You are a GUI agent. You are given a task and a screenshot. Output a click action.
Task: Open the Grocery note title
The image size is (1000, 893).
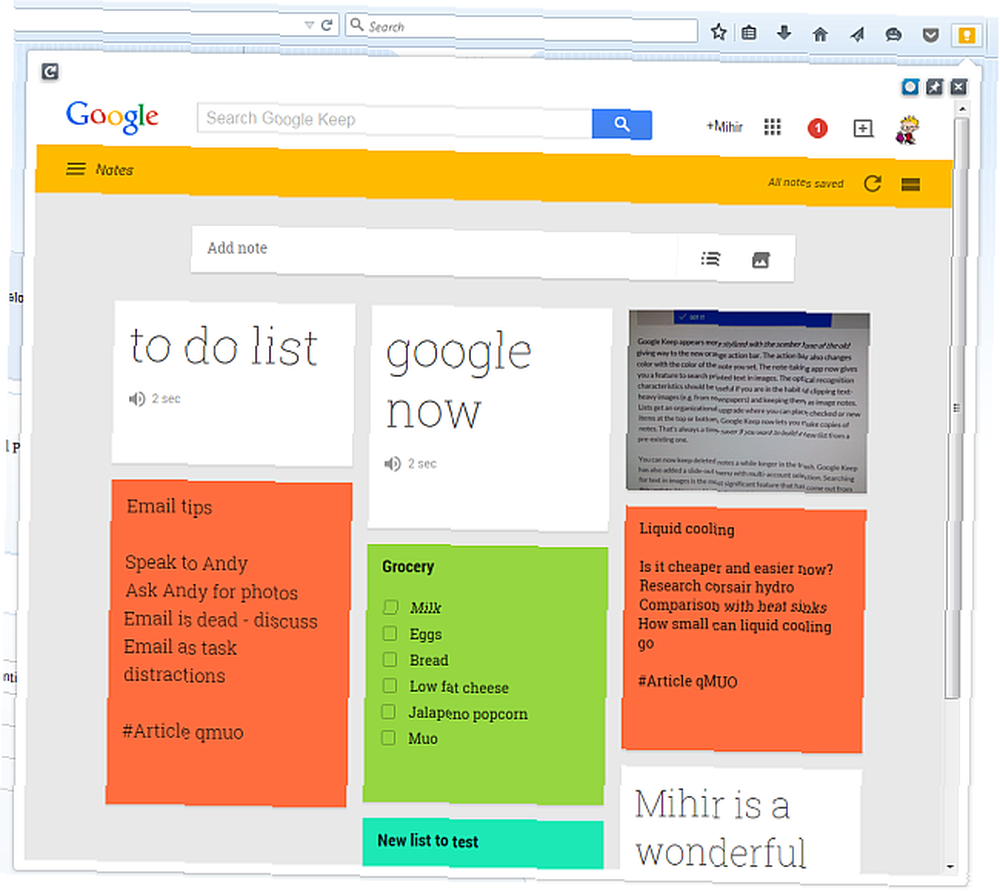408,566
